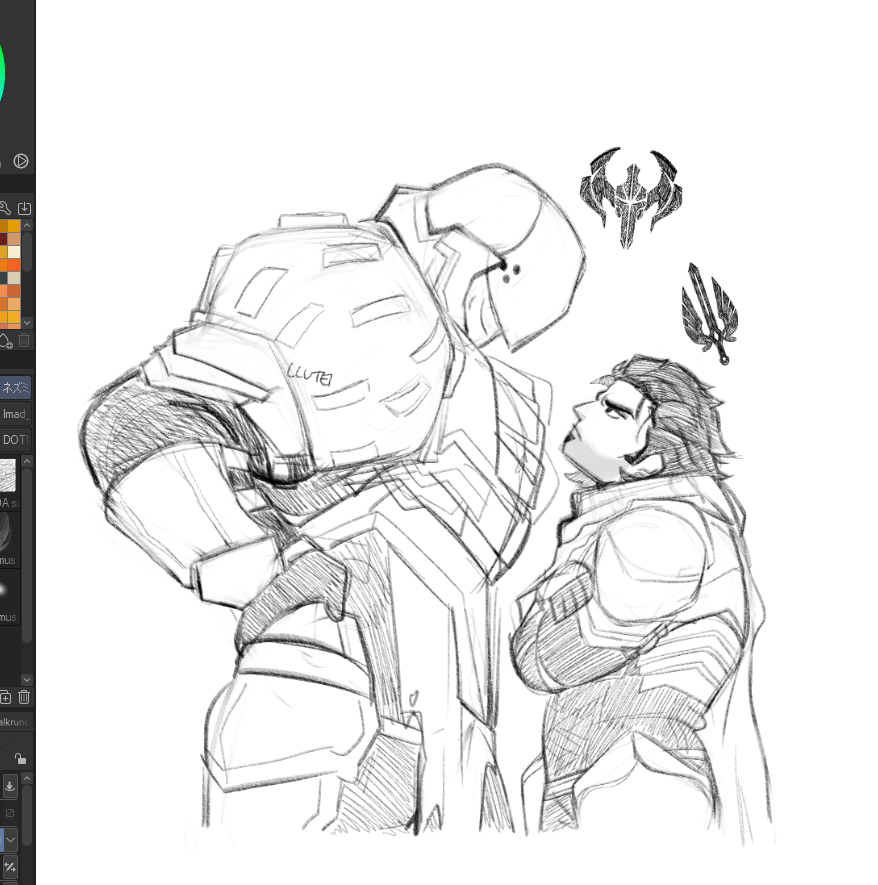Switch to the ネズミ brush group tab
This screenshot has height=885, width=878.
click(x=15, y=387)
